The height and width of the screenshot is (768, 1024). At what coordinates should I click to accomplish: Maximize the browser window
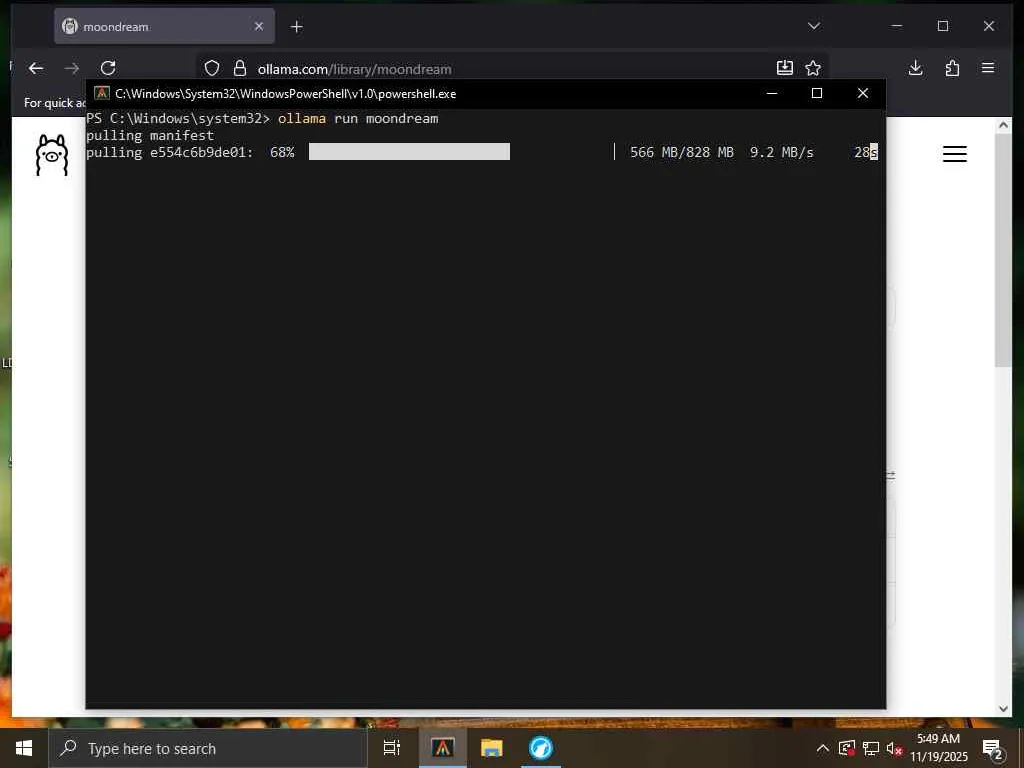coord(943,26)
